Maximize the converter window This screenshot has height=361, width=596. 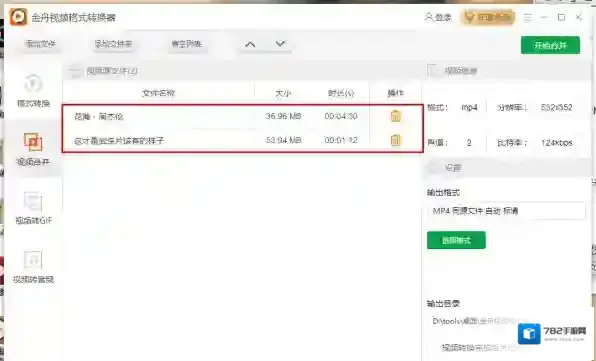click(561, 17)
